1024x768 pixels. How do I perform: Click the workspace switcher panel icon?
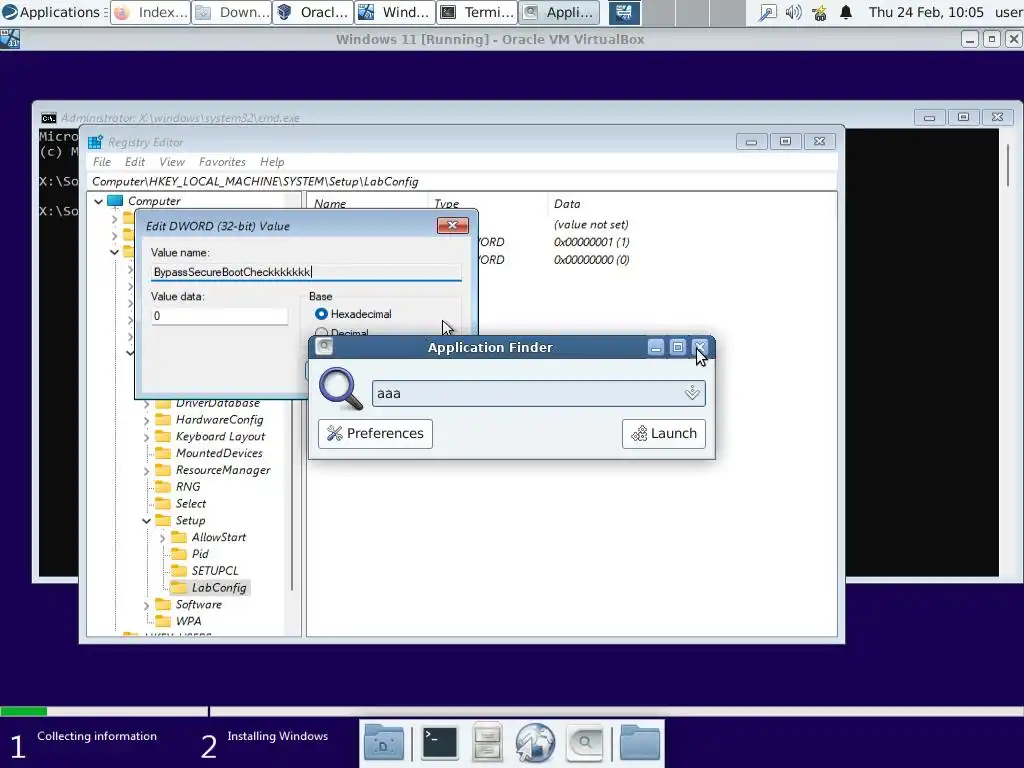click(x=624, y=12)
